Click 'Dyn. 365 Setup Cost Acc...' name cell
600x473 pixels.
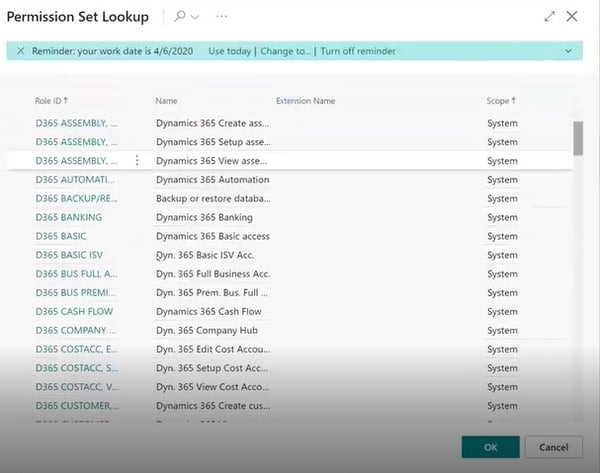212,368
